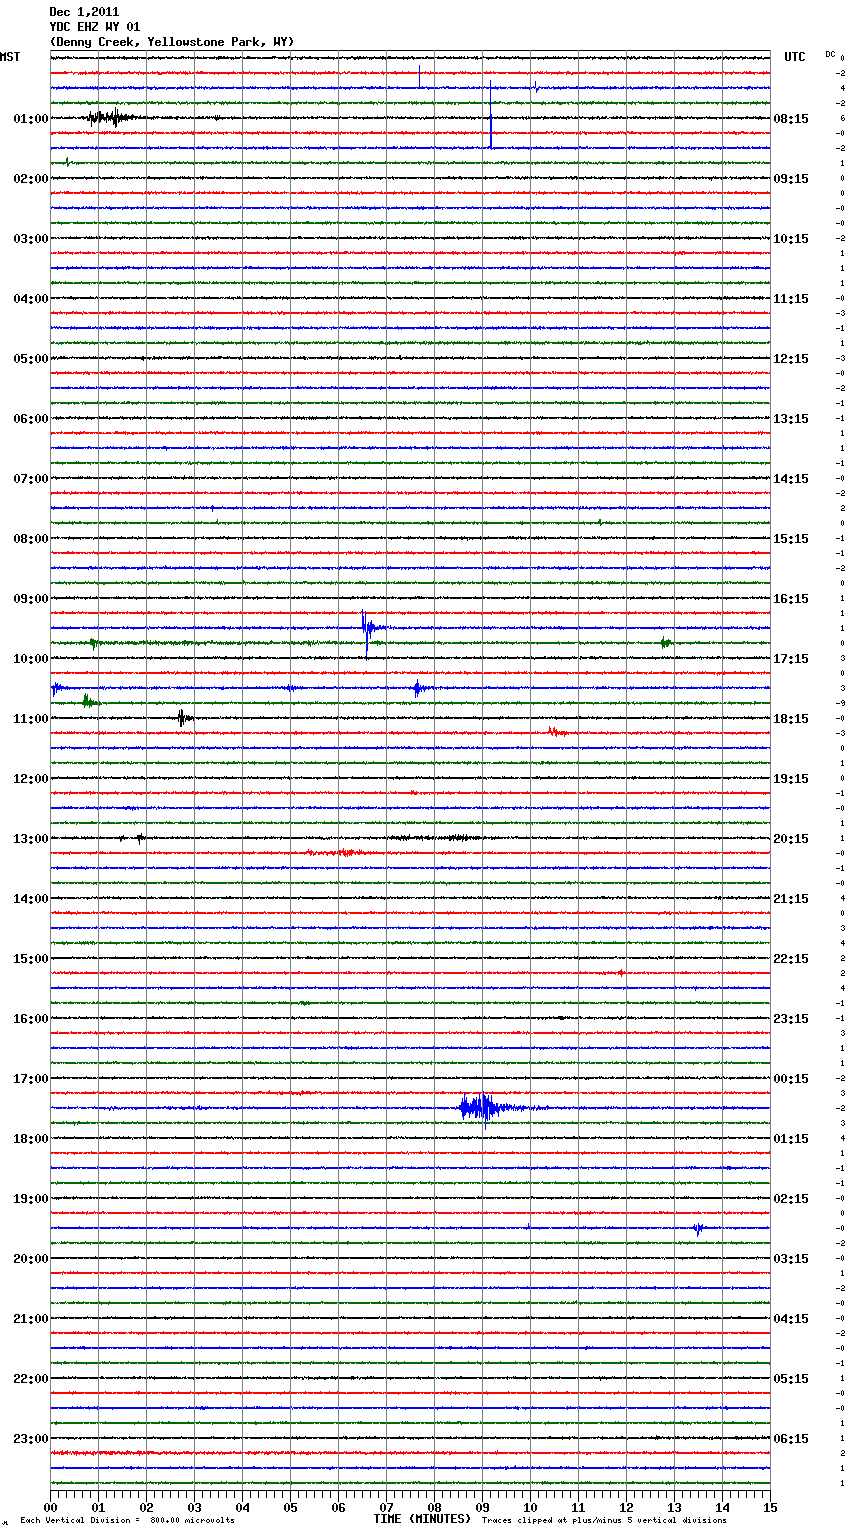Image resolution: width=850 pixels, height=1534 pixels.
Task: Click the 10:15 UTC time label
Action: pos(791,239)
